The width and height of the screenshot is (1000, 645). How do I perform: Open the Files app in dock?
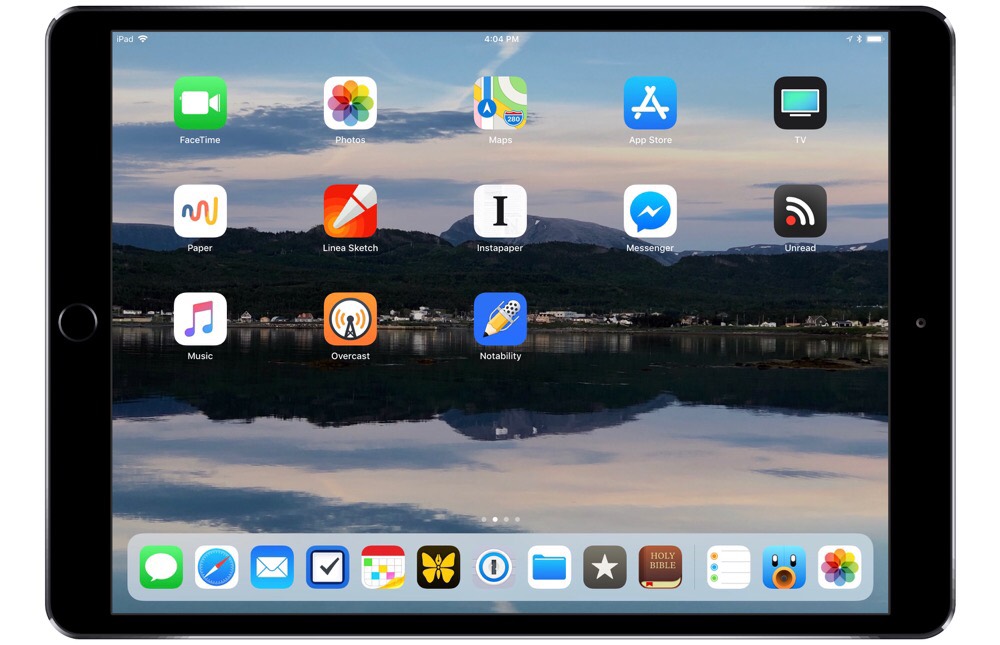click(x=549, y=567)
